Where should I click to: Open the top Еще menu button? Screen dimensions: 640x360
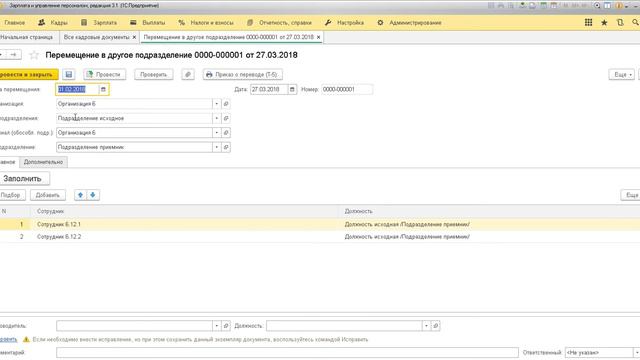622,75
